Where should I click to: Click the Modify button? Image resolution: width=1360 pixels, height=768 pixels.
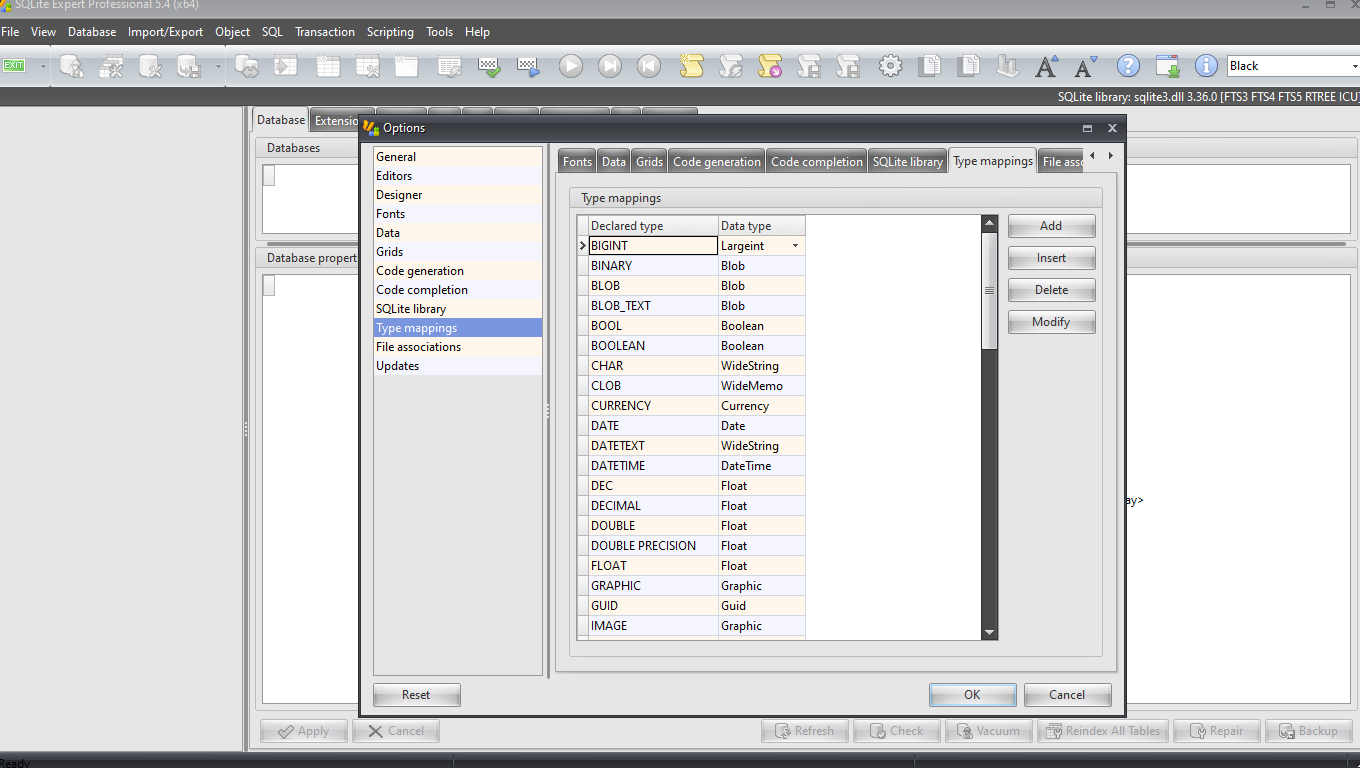[x=1051, y=322]
